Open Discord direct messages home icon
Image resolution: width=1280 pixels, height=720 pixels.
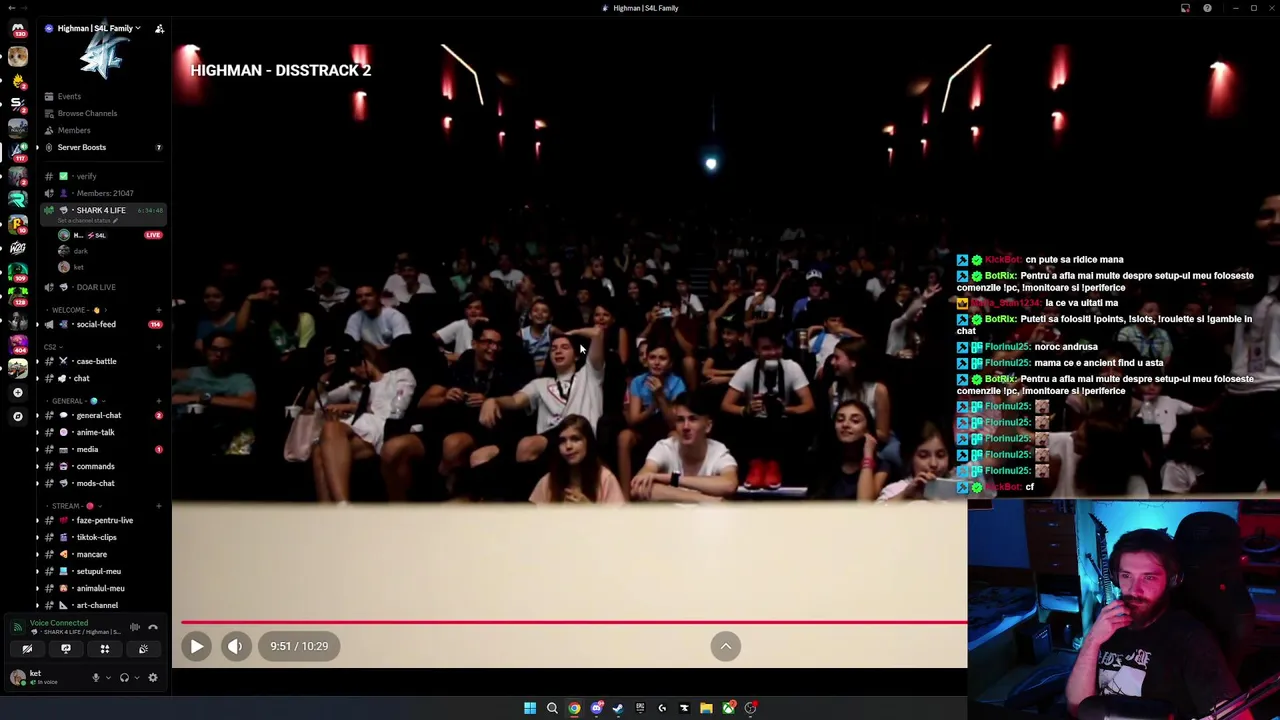18,30
